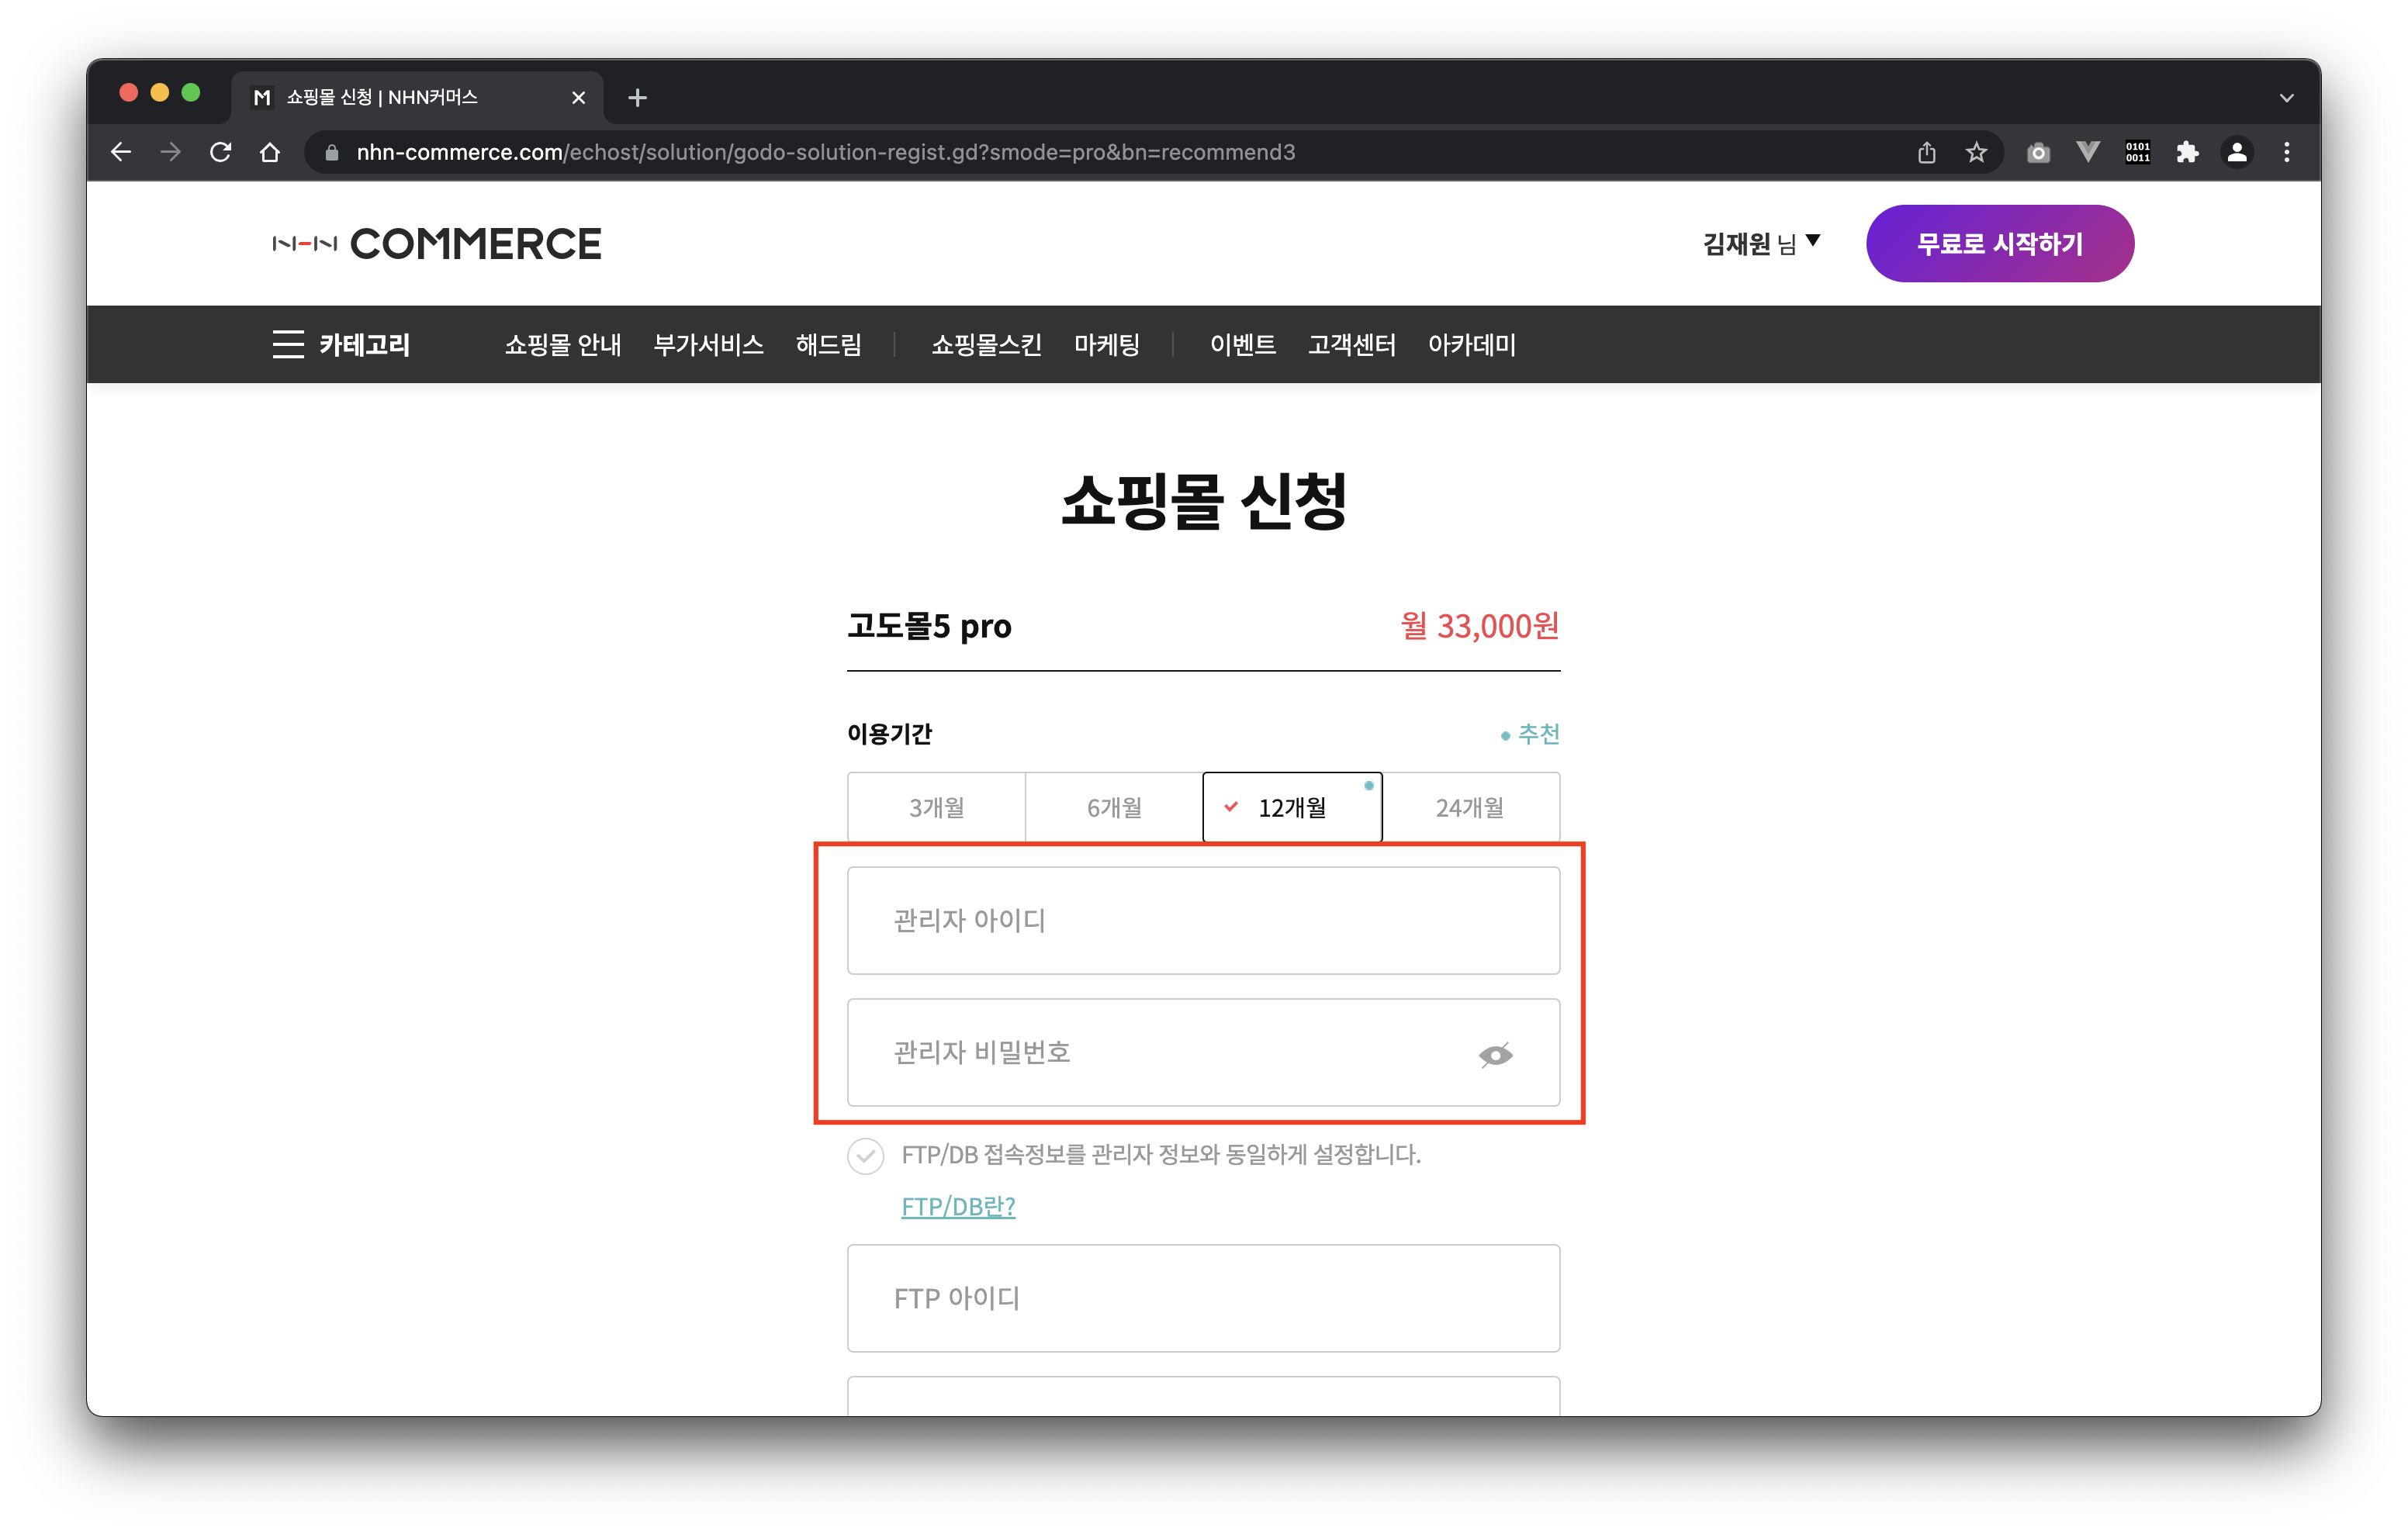The width and height of the screenshot is (2408, 1531).
Task: Open the FTP/DB란? help link
Action: (x=958, y=1206)
